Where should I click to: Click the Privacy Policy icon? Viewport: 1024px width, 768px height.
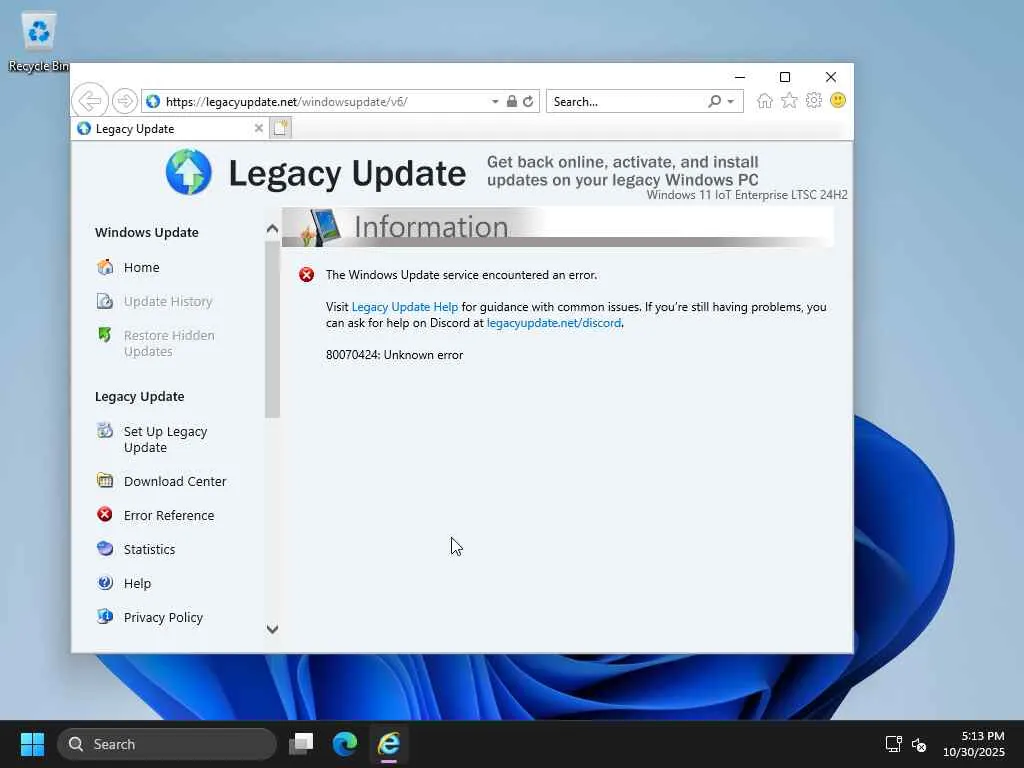point(105,616)
